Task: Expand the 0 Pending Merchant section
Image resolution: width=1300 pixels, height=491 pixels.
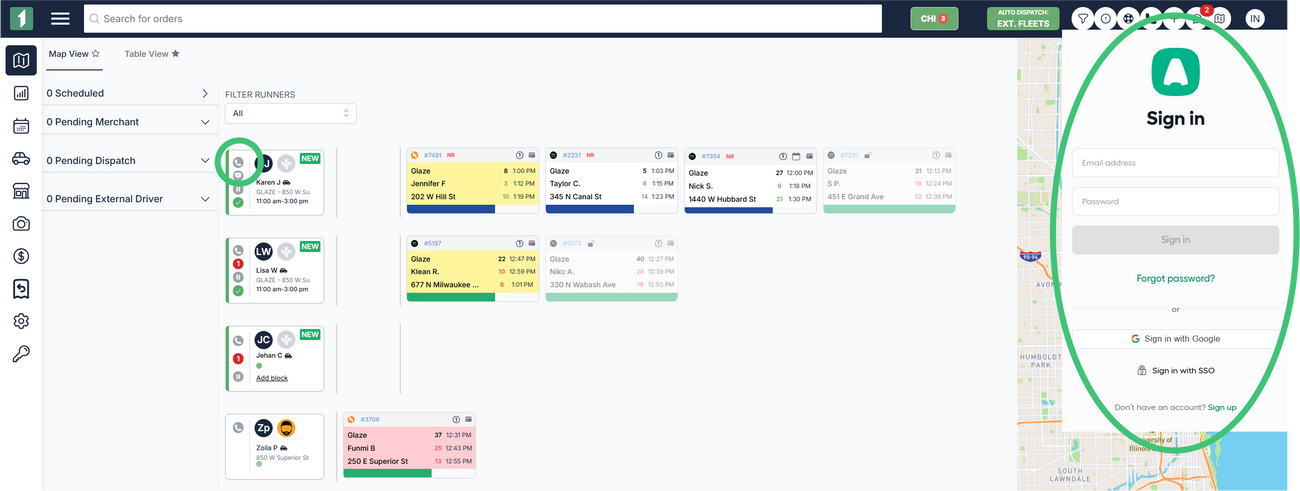Action: click(205, 122)
